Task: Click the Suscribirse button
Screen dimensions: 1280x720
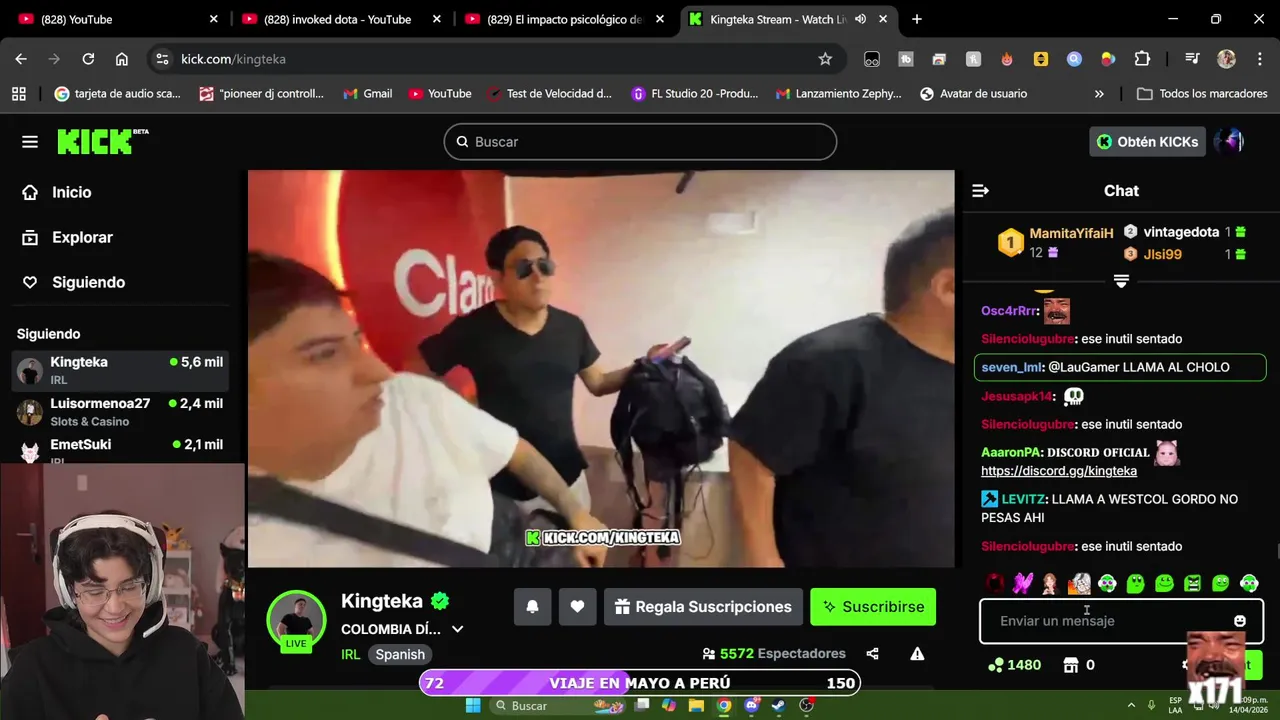Action: [x=873, y=607]
